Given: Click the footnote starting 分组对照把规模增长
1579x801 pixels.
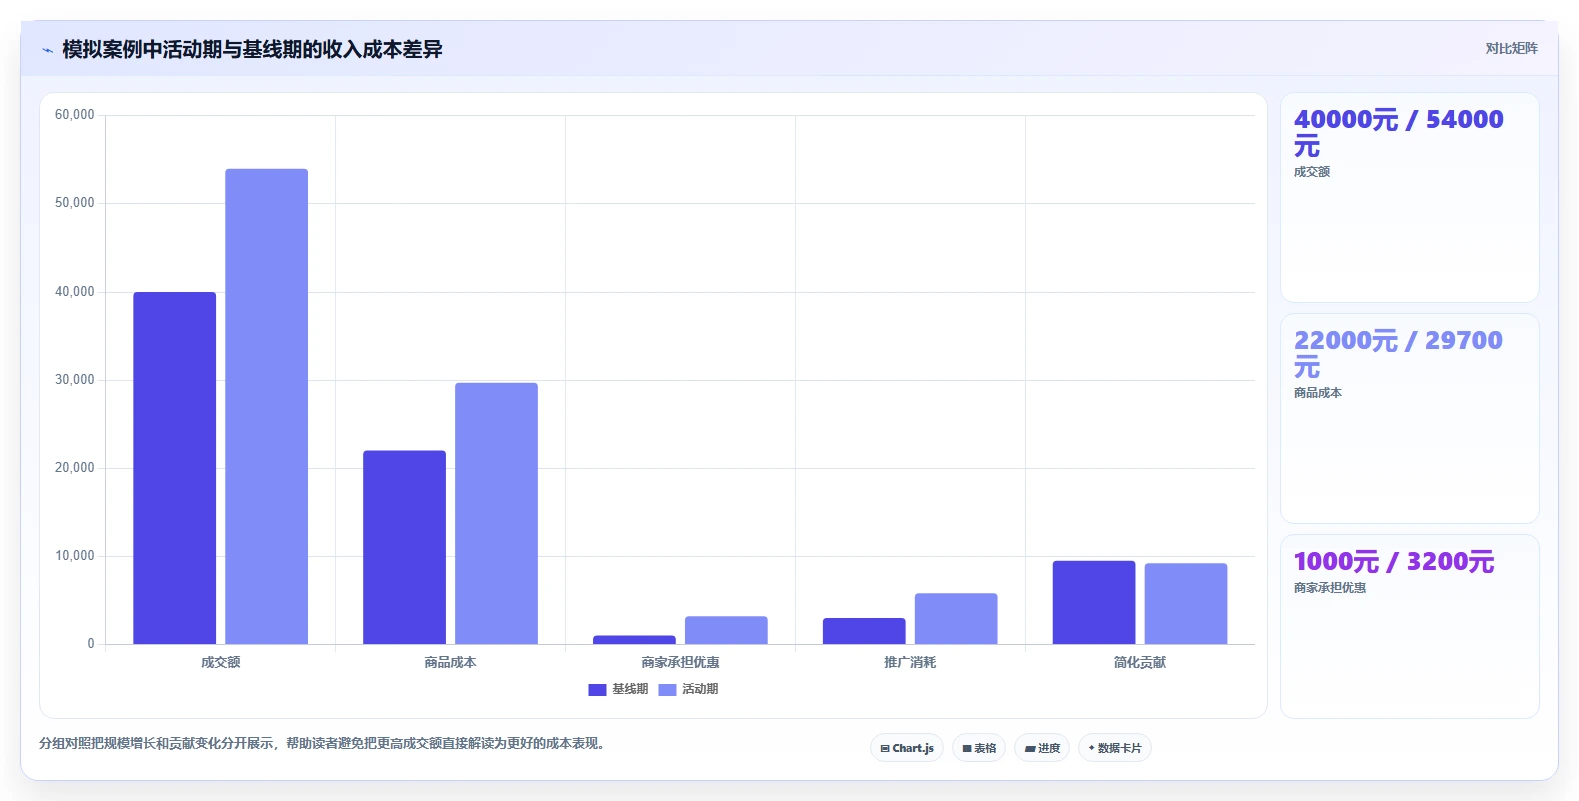Looking at the screenshot, I should click(x=325, y=743).
